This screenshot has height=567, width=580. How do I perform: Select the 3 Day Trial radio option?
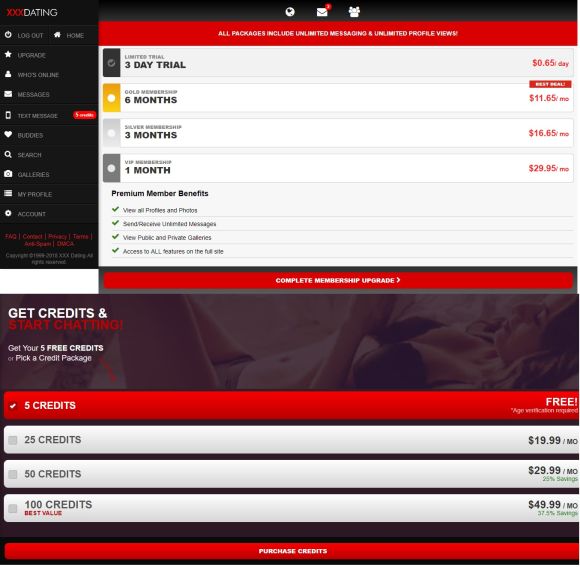(111, 63)
